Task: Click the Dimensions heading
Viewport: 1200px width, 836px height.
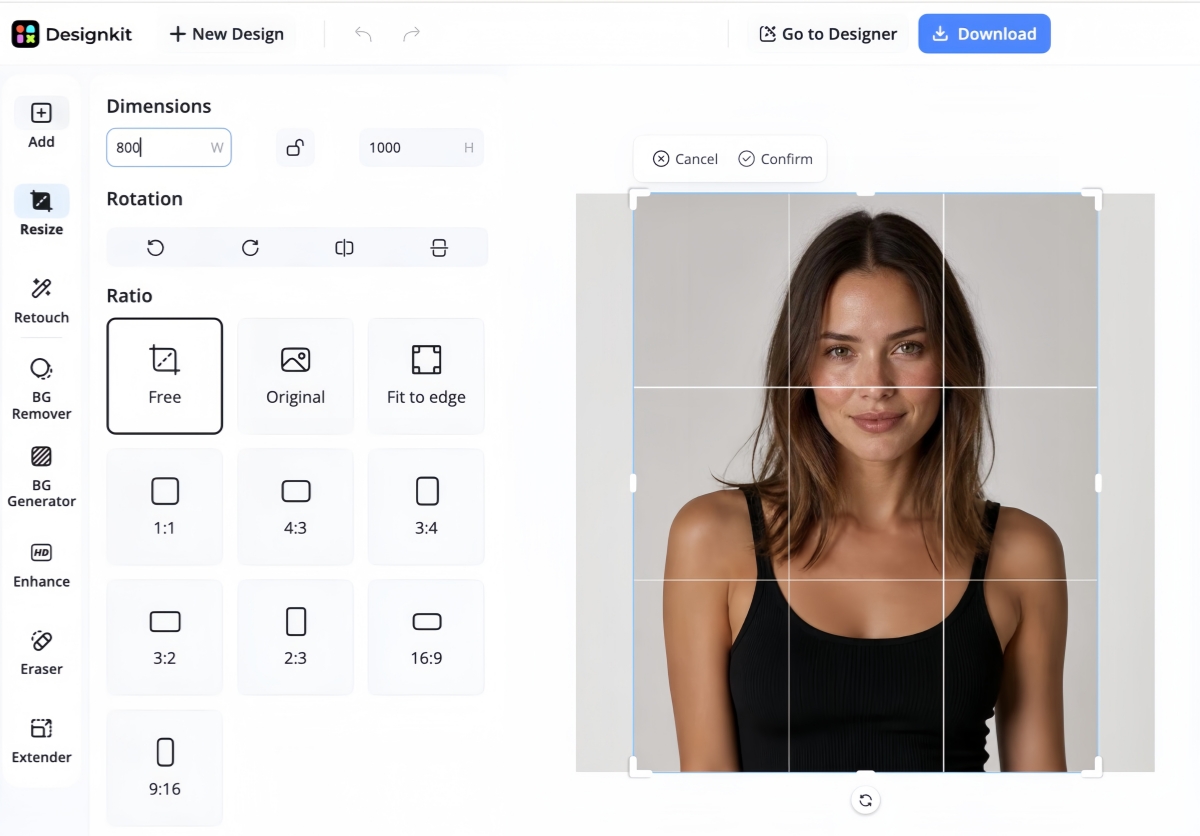Action: point(159,106)
